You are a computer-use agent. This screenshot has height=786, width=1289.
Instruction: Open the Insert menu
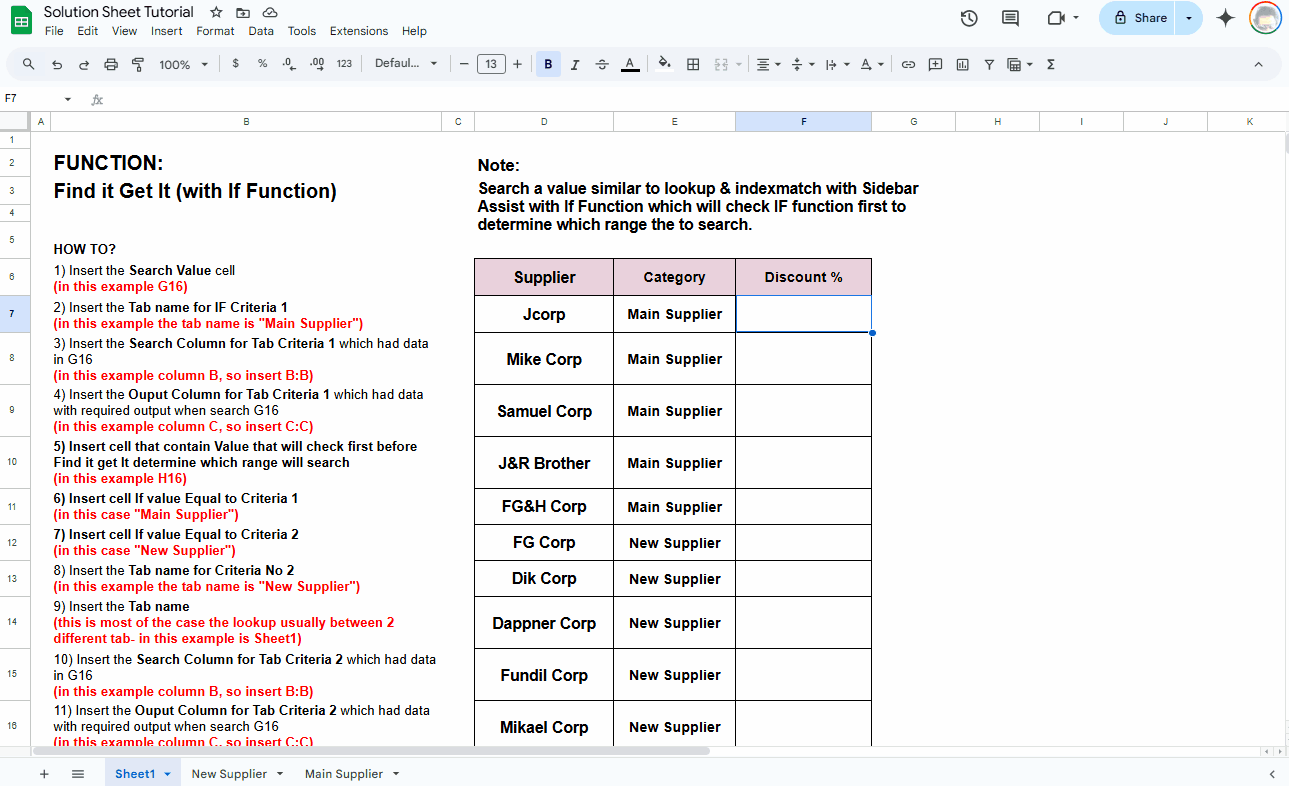pos(167,31)
